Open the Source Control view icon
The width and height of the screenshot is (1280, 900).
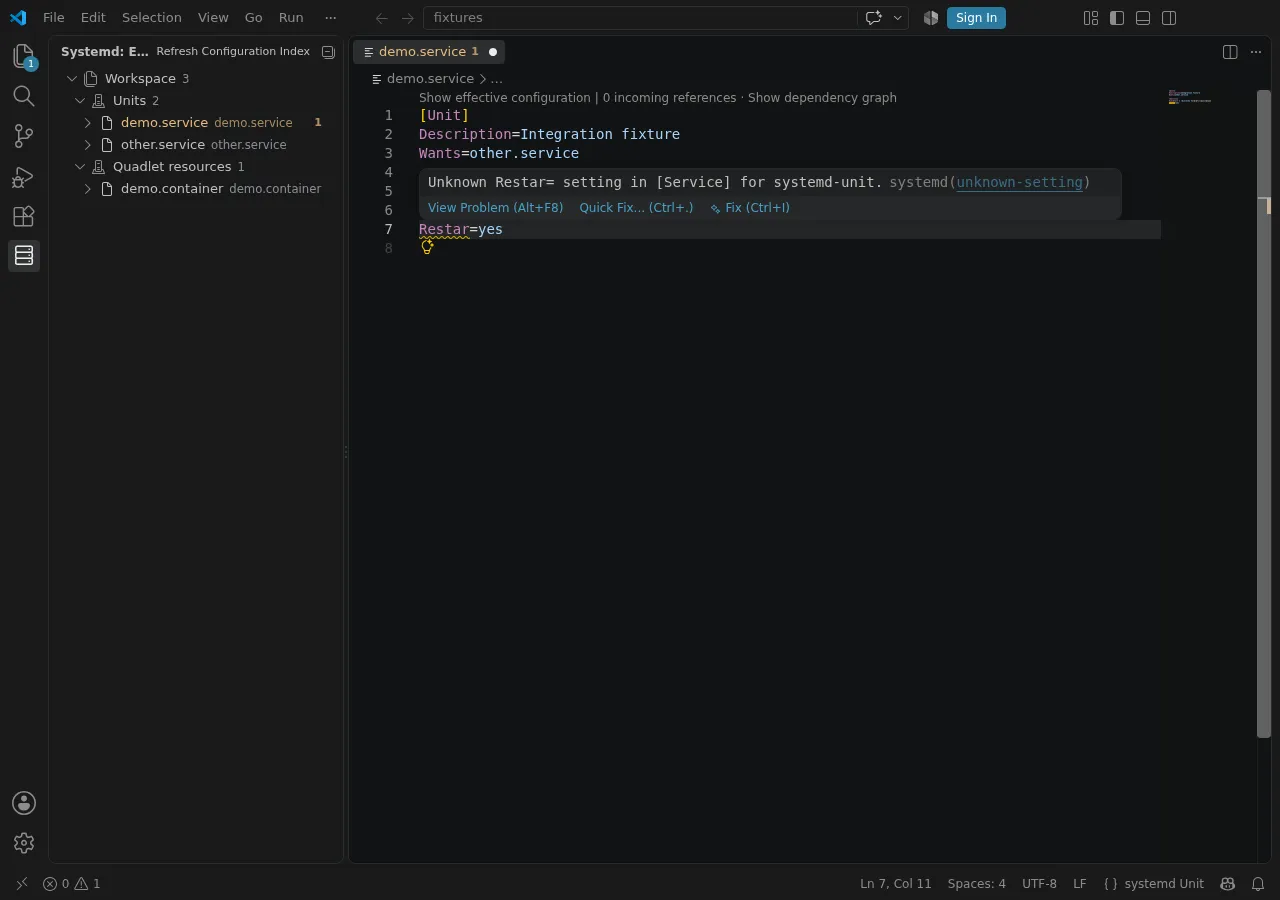(24, 136)
